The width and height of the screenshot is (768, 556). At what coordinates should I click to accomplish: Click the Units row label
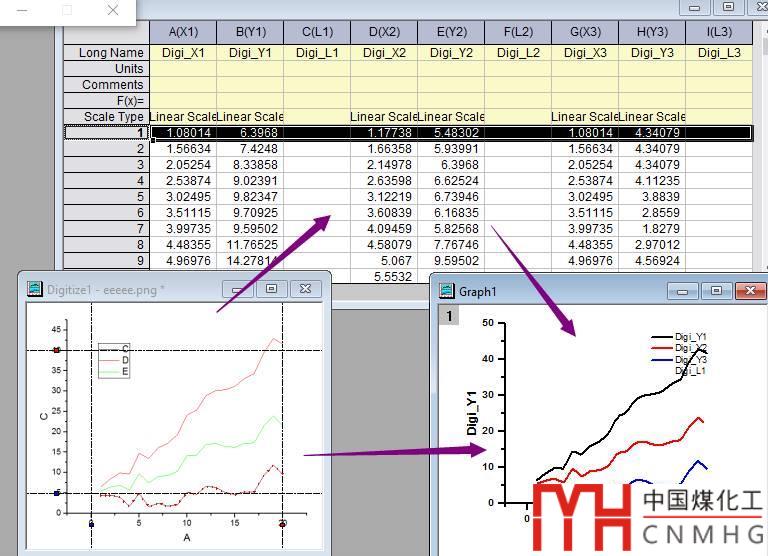click(107, 69)
